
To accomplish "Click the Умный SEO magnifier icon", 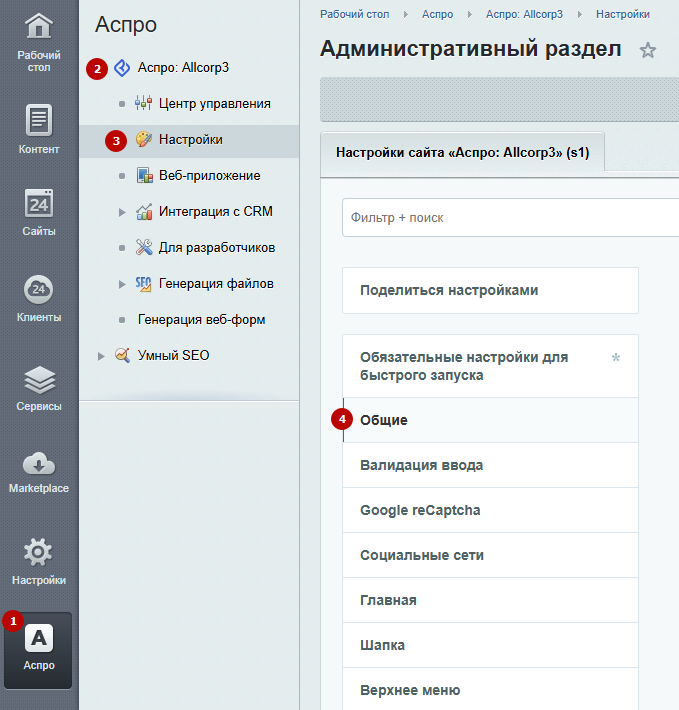I will 122,355.
